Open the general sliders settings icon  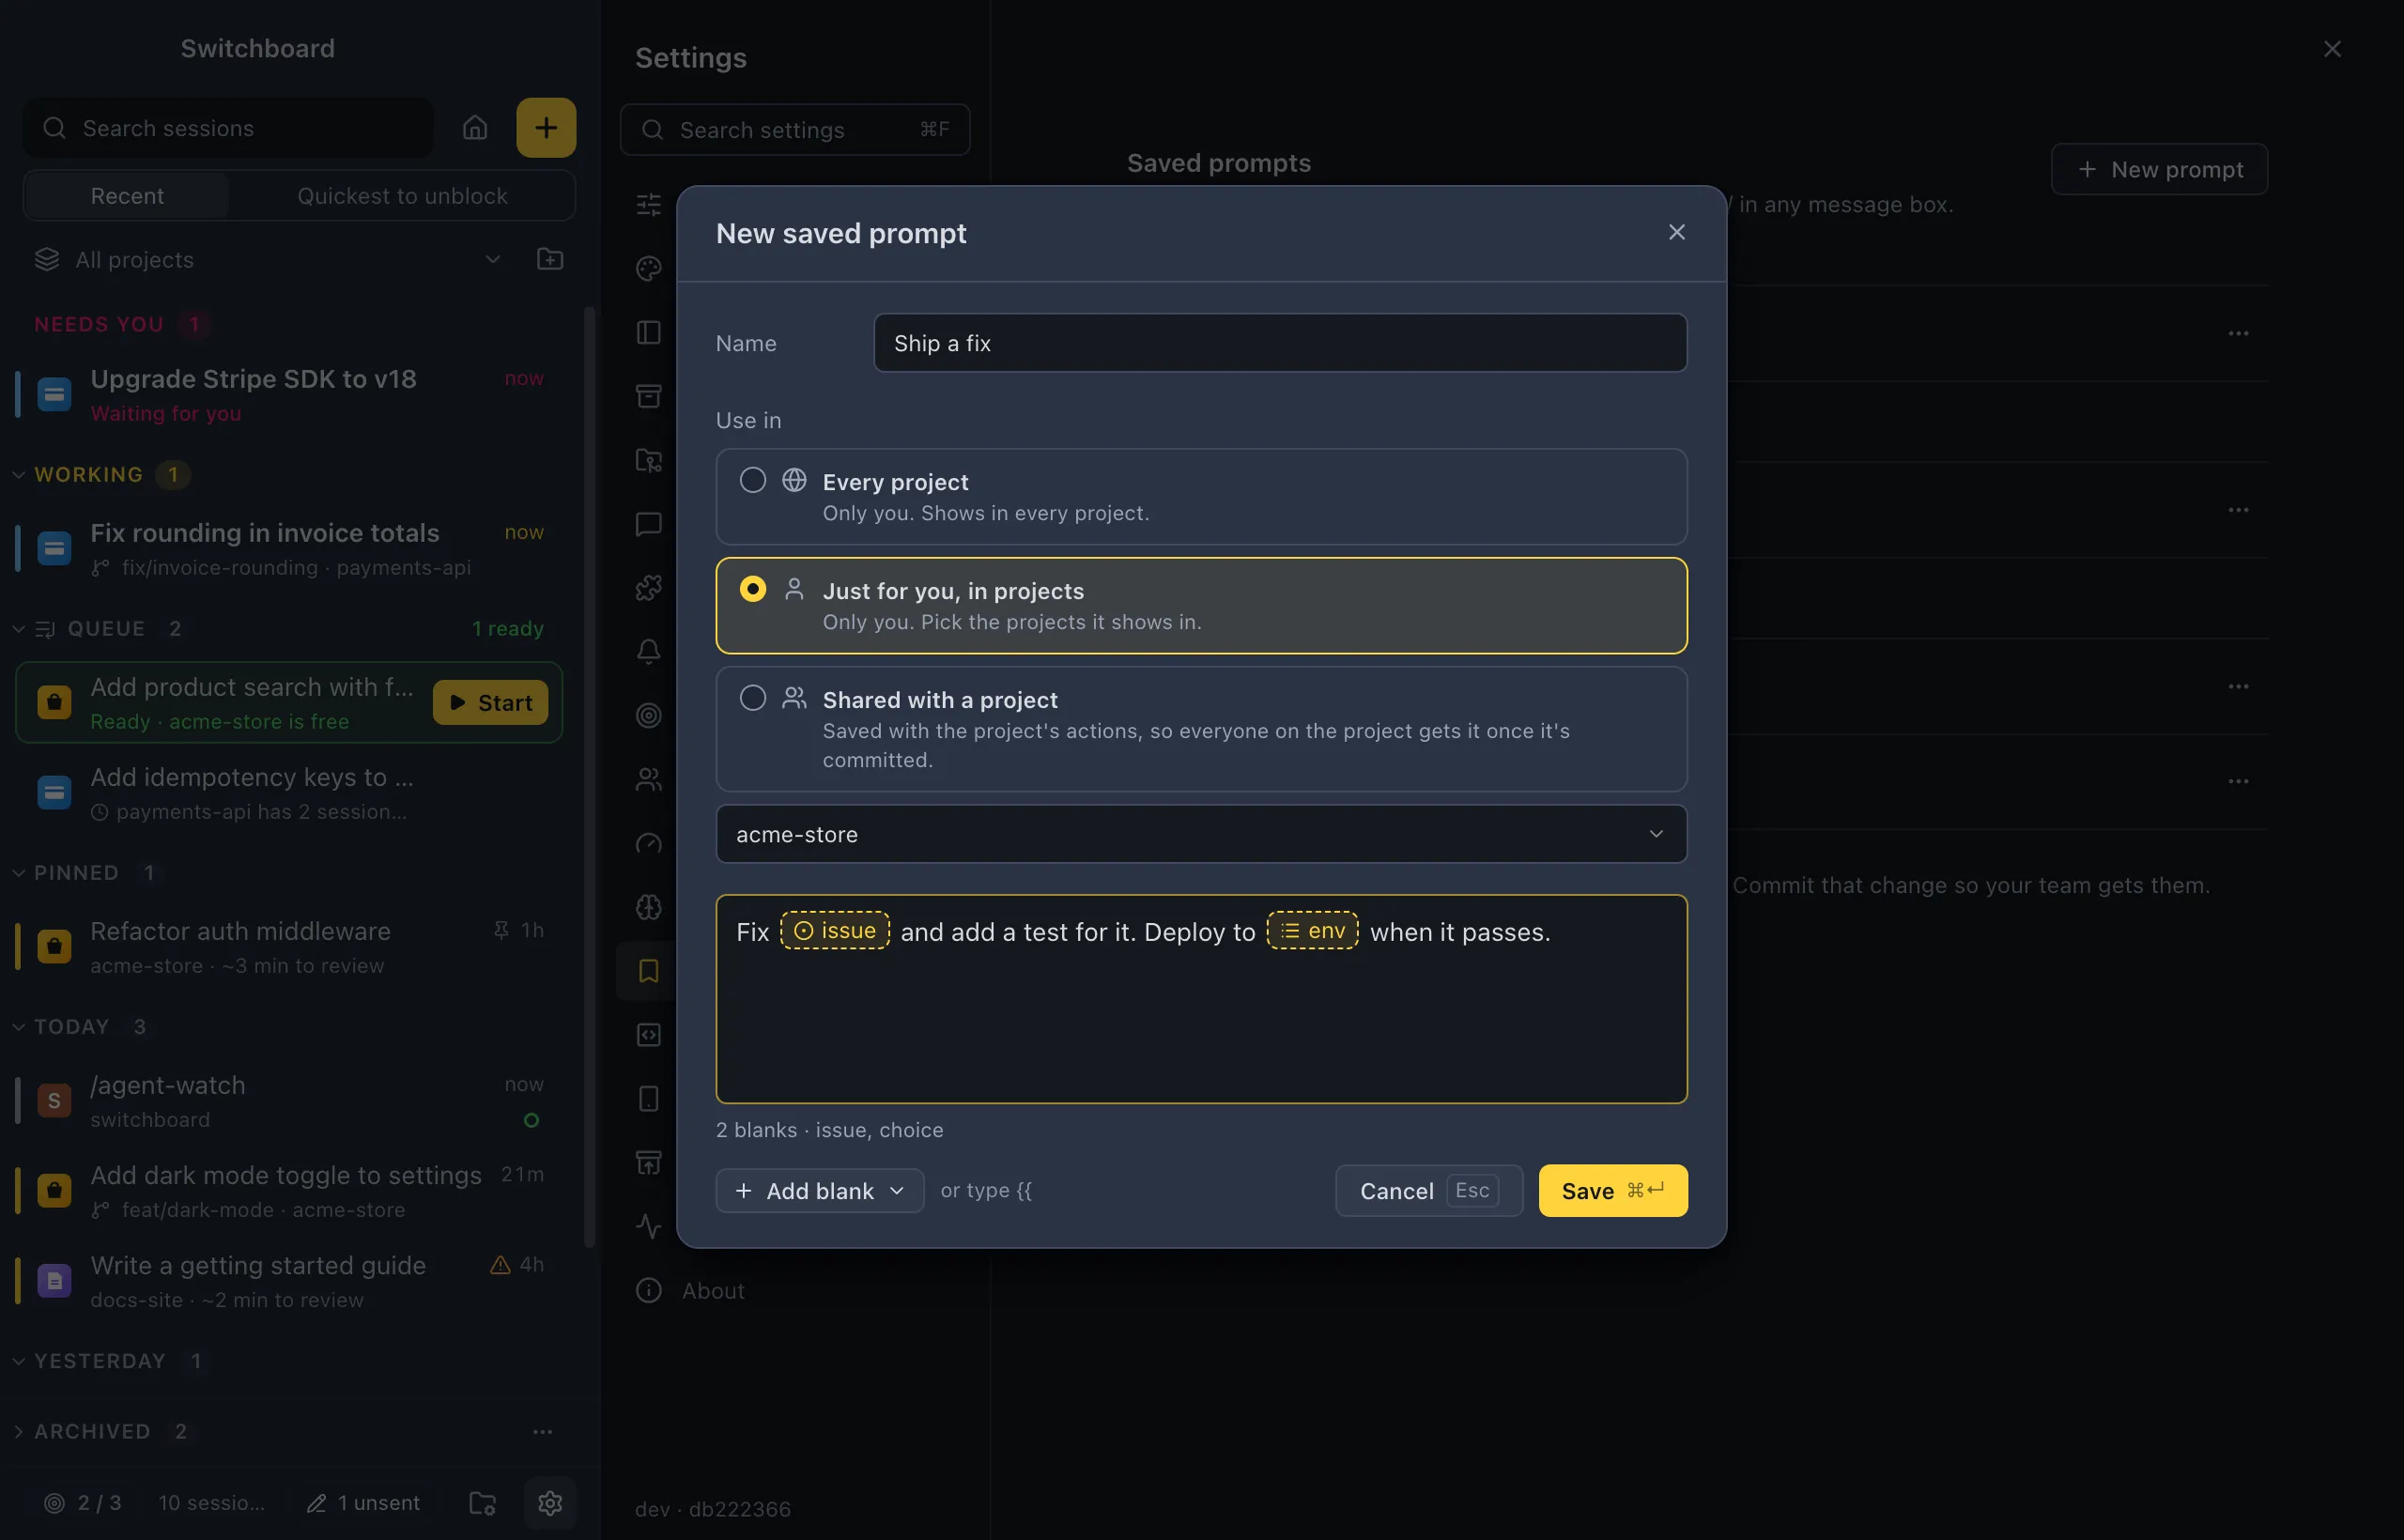[x=649, y=204]
